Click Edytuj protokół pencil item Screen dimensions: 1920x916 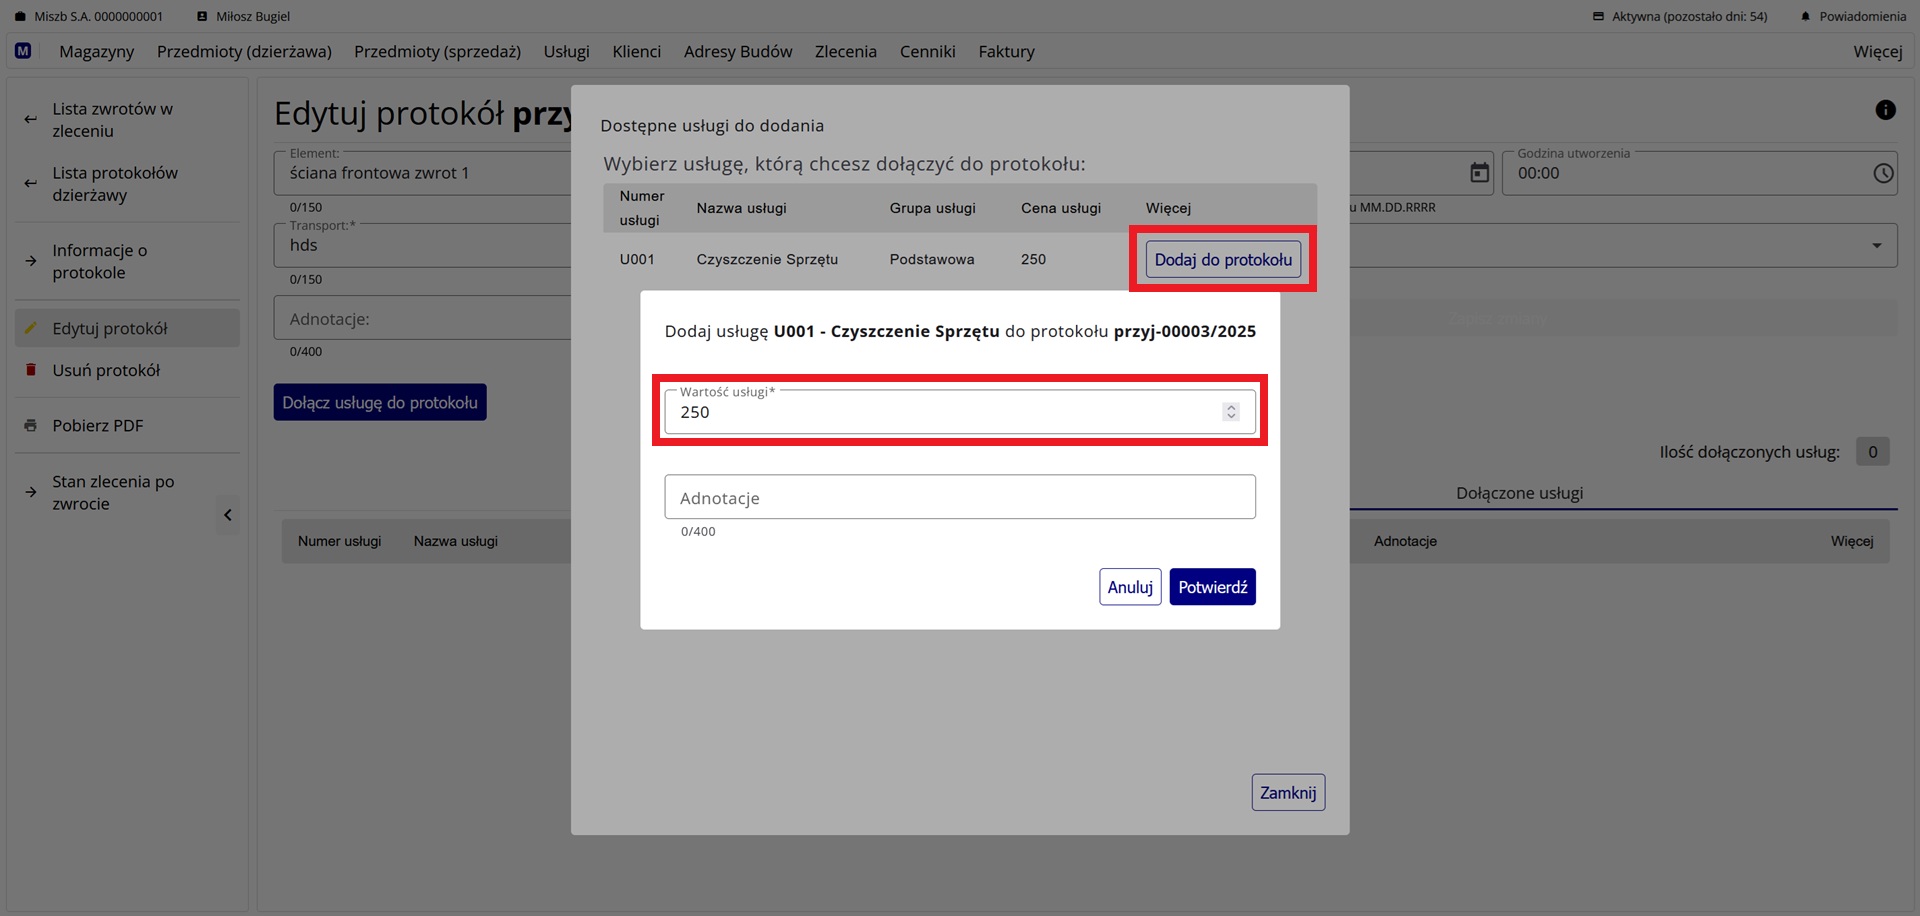point(110,328)
